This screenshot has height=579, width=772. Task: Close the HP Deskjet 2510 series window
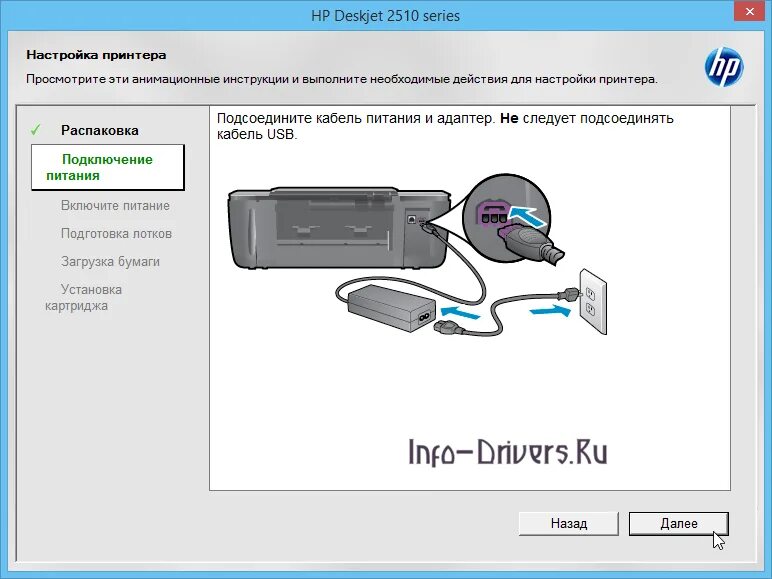749,11
